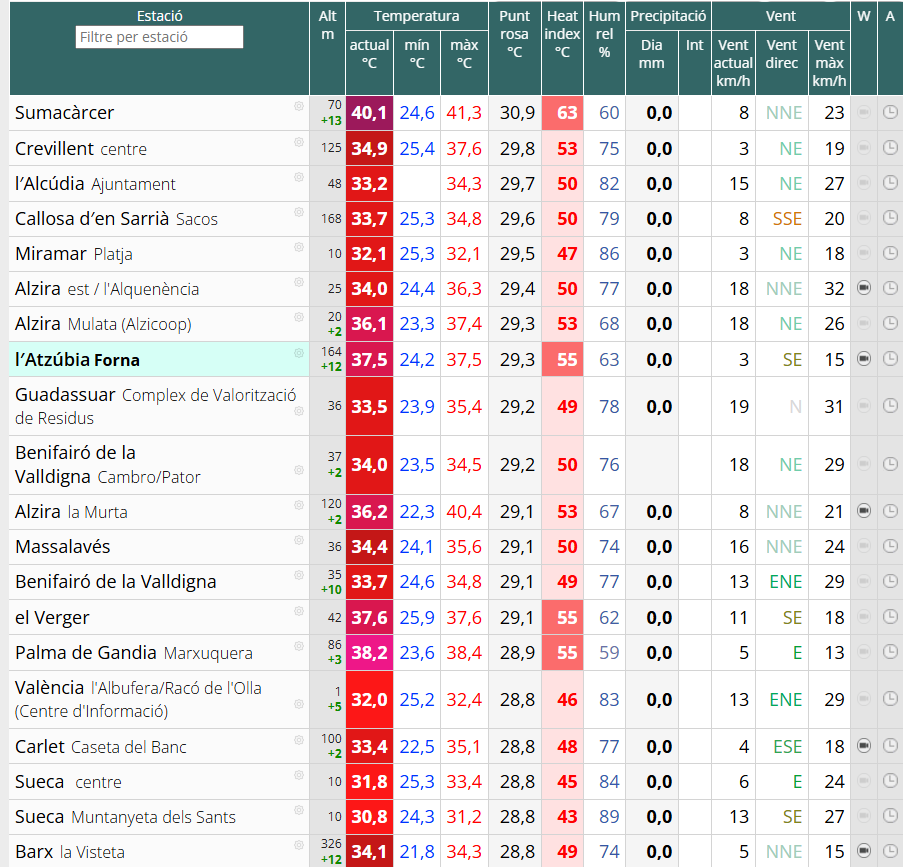The image size is (903, 867).
Task: Open webcam icon for Alzira est / l'Alquenència
Action: pos(864,287)
